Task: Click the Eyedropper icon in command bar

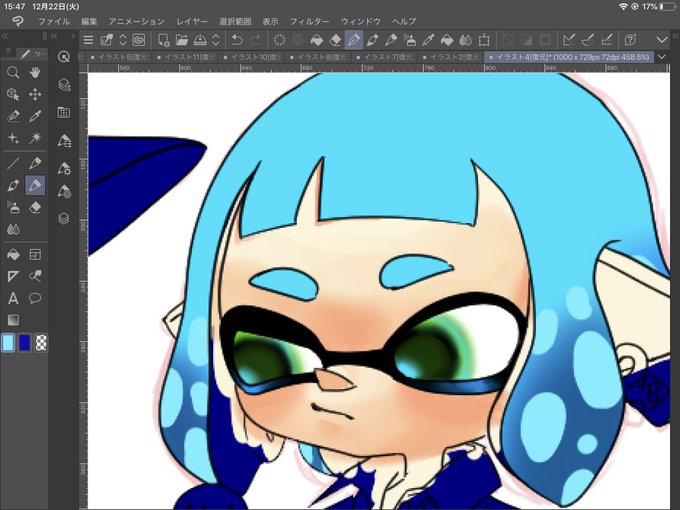Action: 428,40
